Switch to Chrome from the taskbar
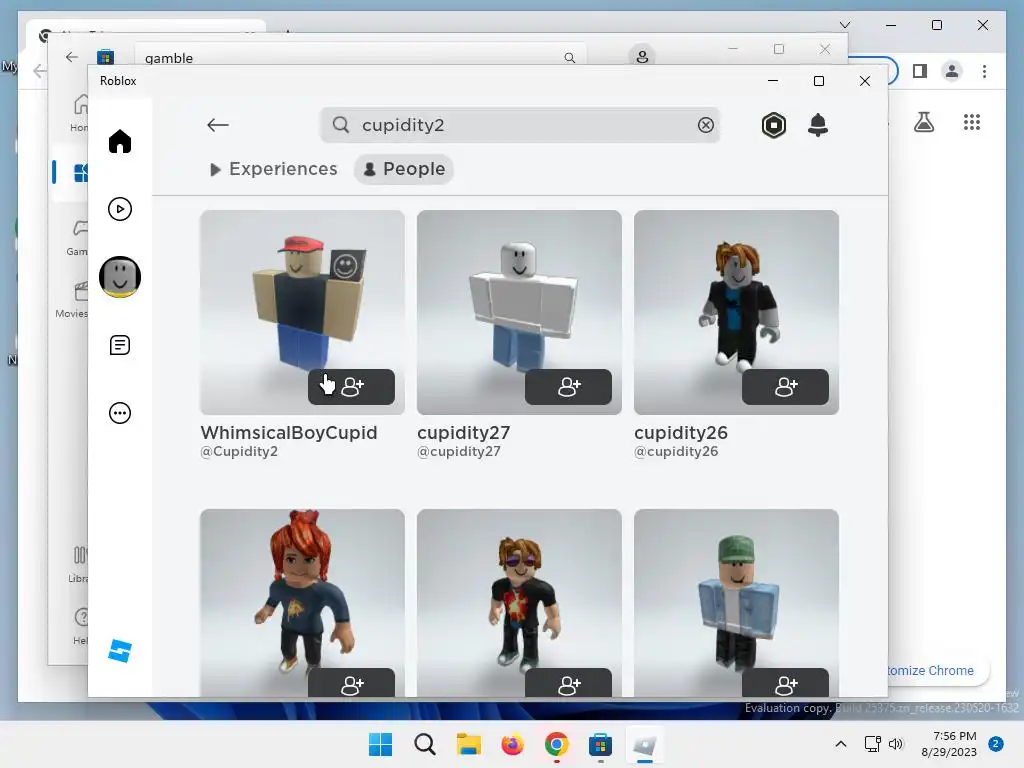The width and height of the screenshot is (1024, 768). [556, 744]
